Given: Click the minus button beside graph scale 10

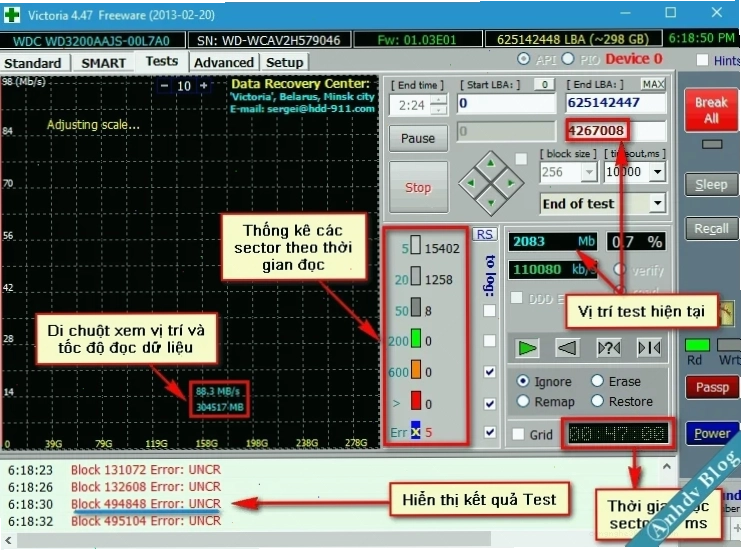Looking at the screenshot, I should (x=164, y=86).
